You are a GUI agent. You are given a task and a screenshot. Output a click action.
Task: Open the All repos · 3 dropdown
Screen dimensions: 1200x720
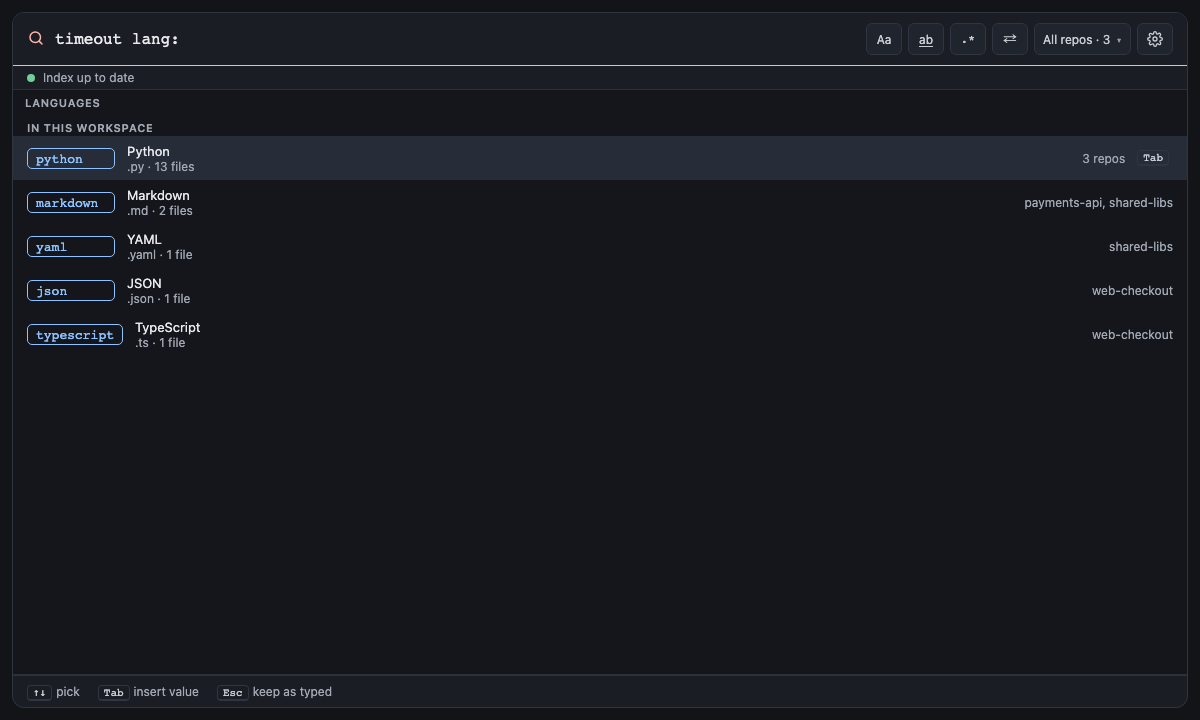click(1082, 39)
